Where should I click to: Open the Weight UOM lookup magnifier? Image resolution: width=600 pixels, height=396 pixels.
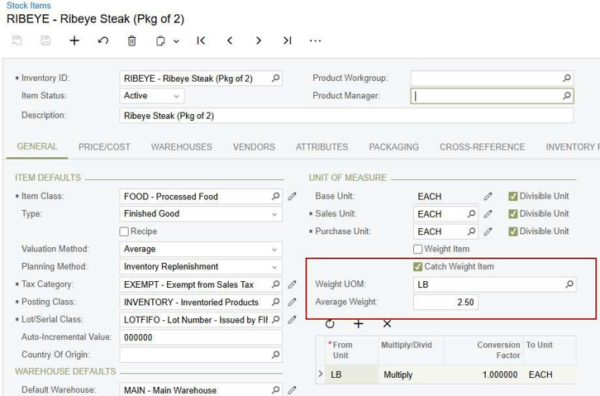pyautogui.click(x=569, y=284)
